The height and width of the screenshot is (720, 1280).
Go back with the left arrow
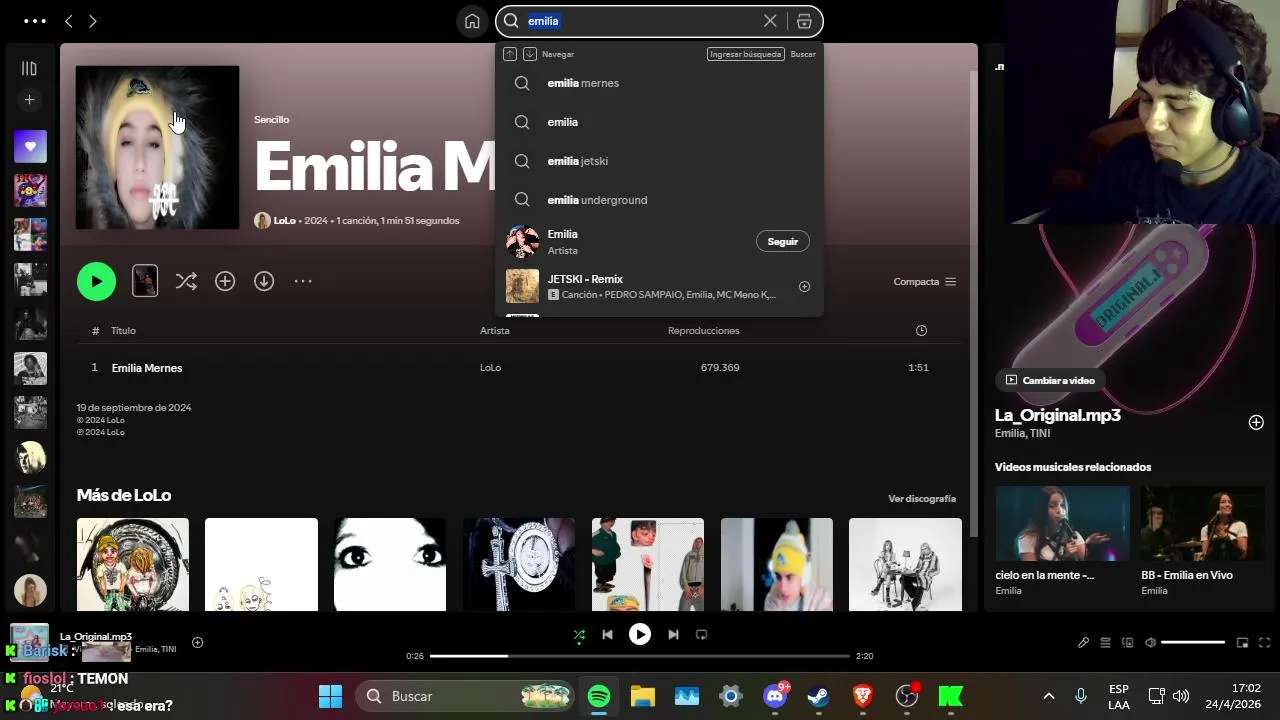coord(68,21)
